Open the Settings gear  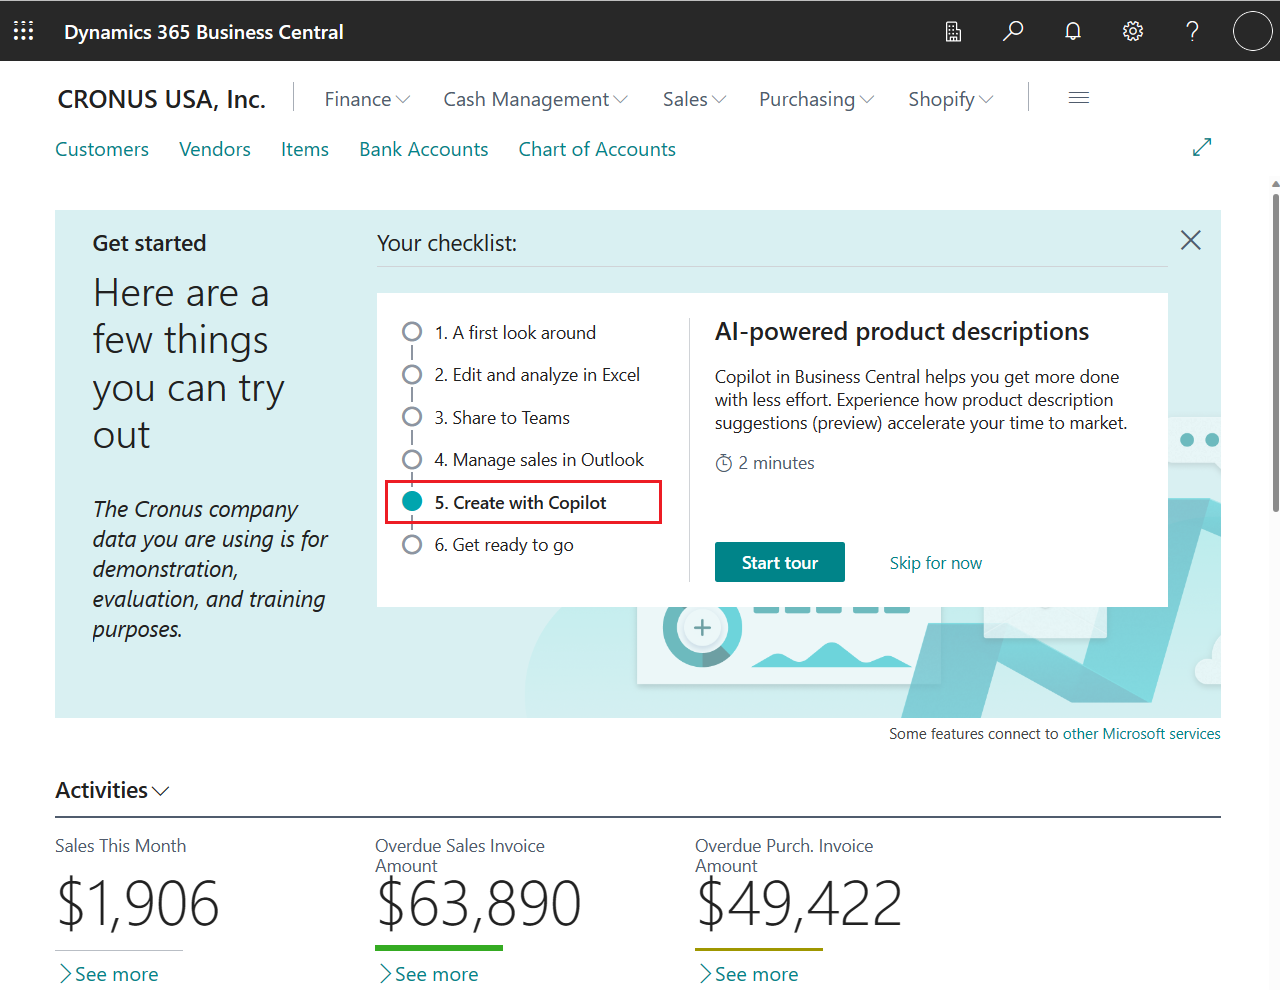(1132, 31)
